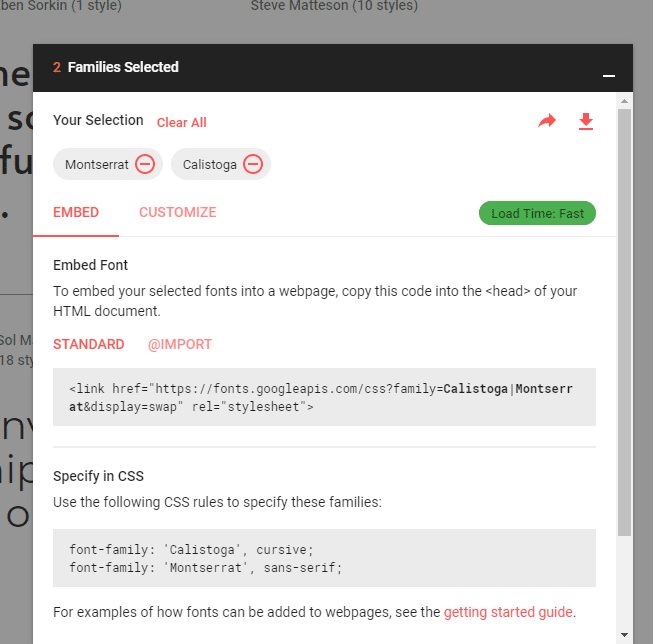
Task: Click the Families Selected header title
Action: click(123, 67)
